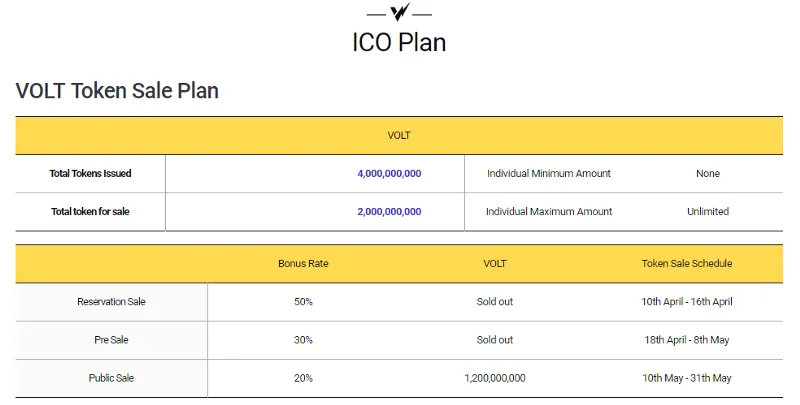Image resolution: width=800 pixels, height=405 pixels.
Task: Click the Token Sale Schedule column header
Action: click(687, 264)
